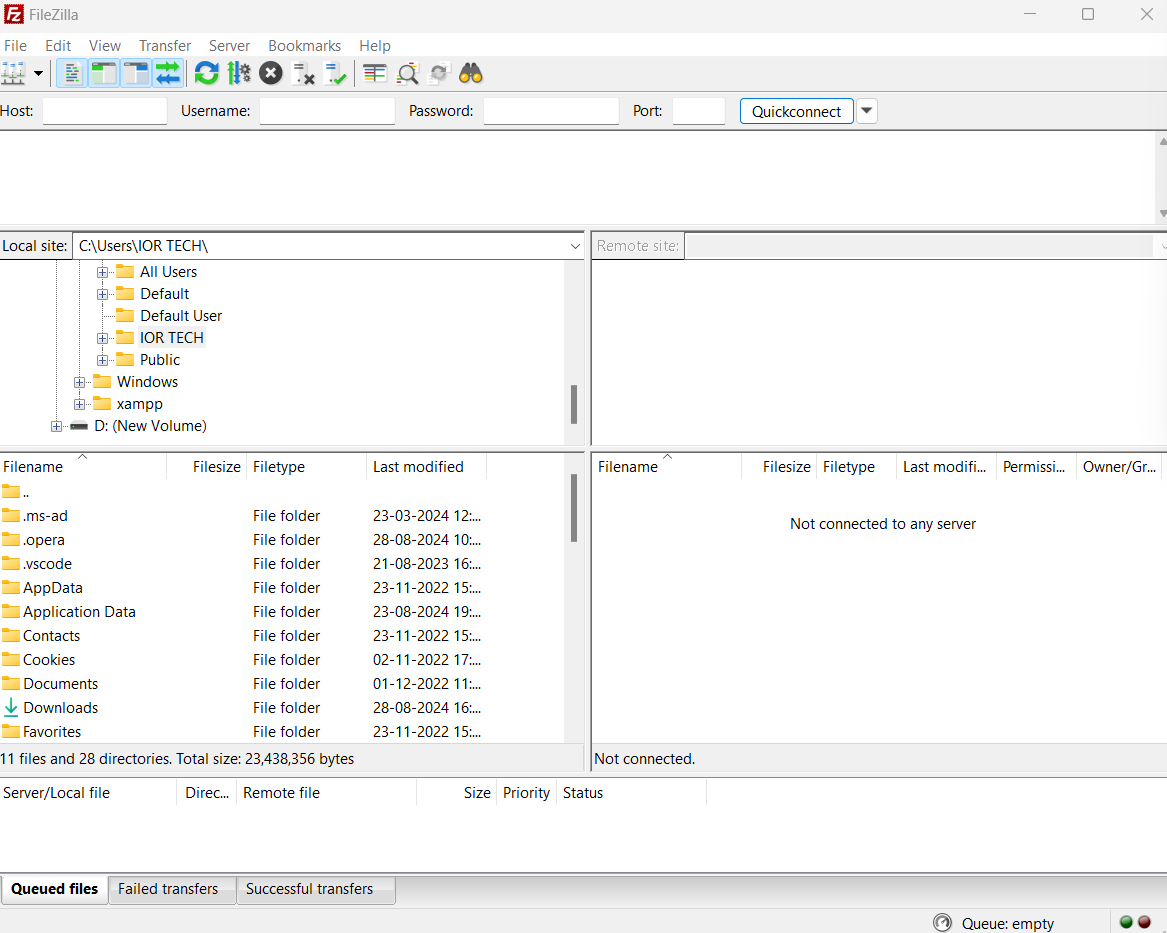Viewport: 1167px width, 933px height.
Task: Disconnect from the current server
Action: [x=303, y=74]
